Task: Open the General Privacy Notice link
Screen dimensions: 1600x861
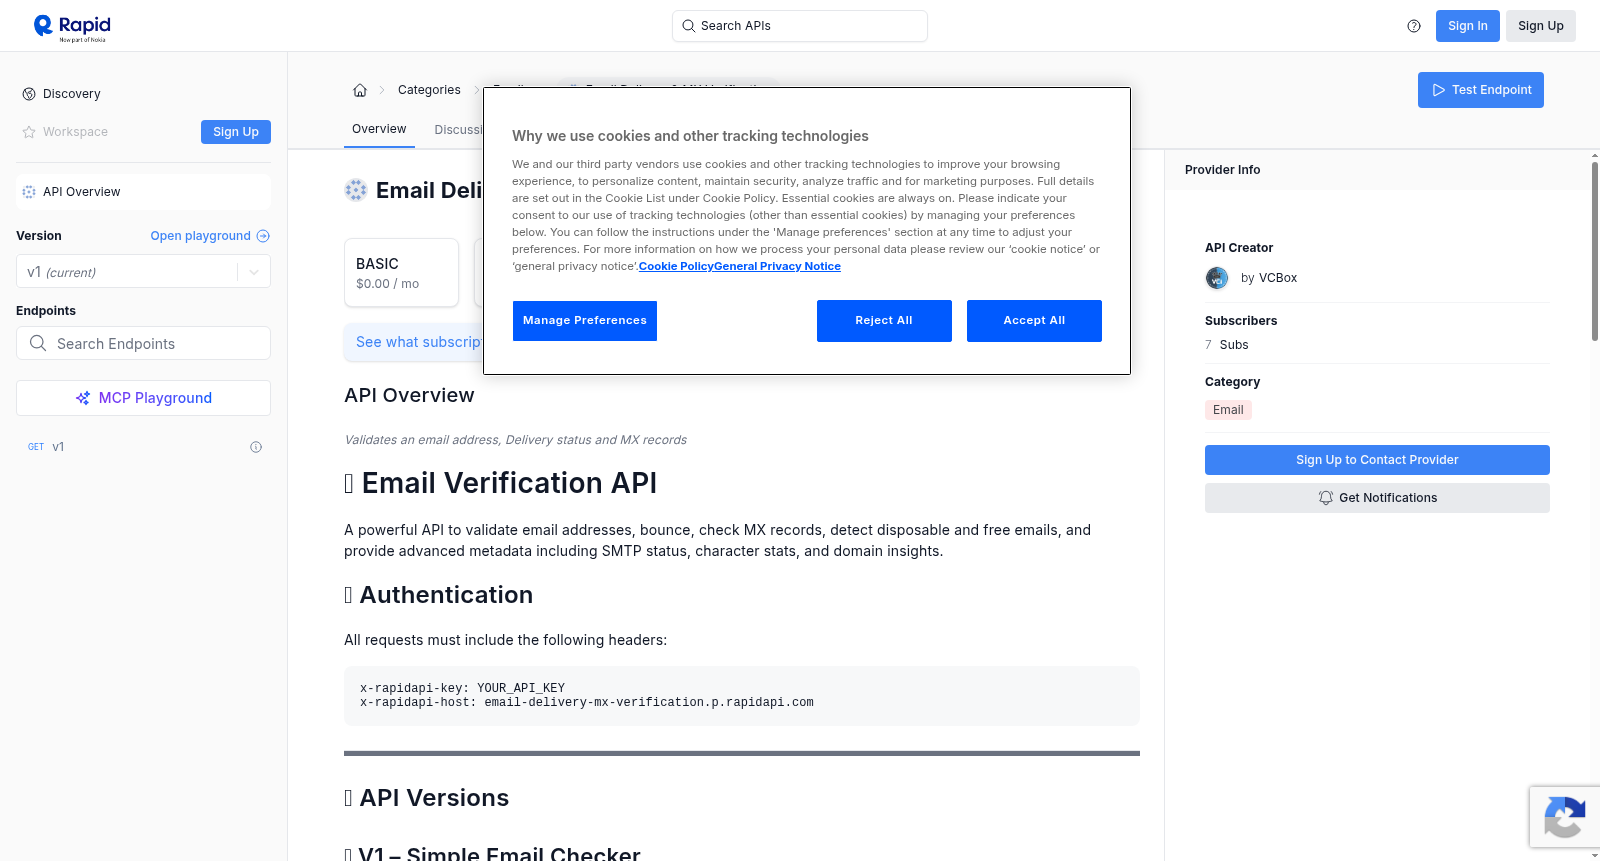Action: click(x=777, y=266)
